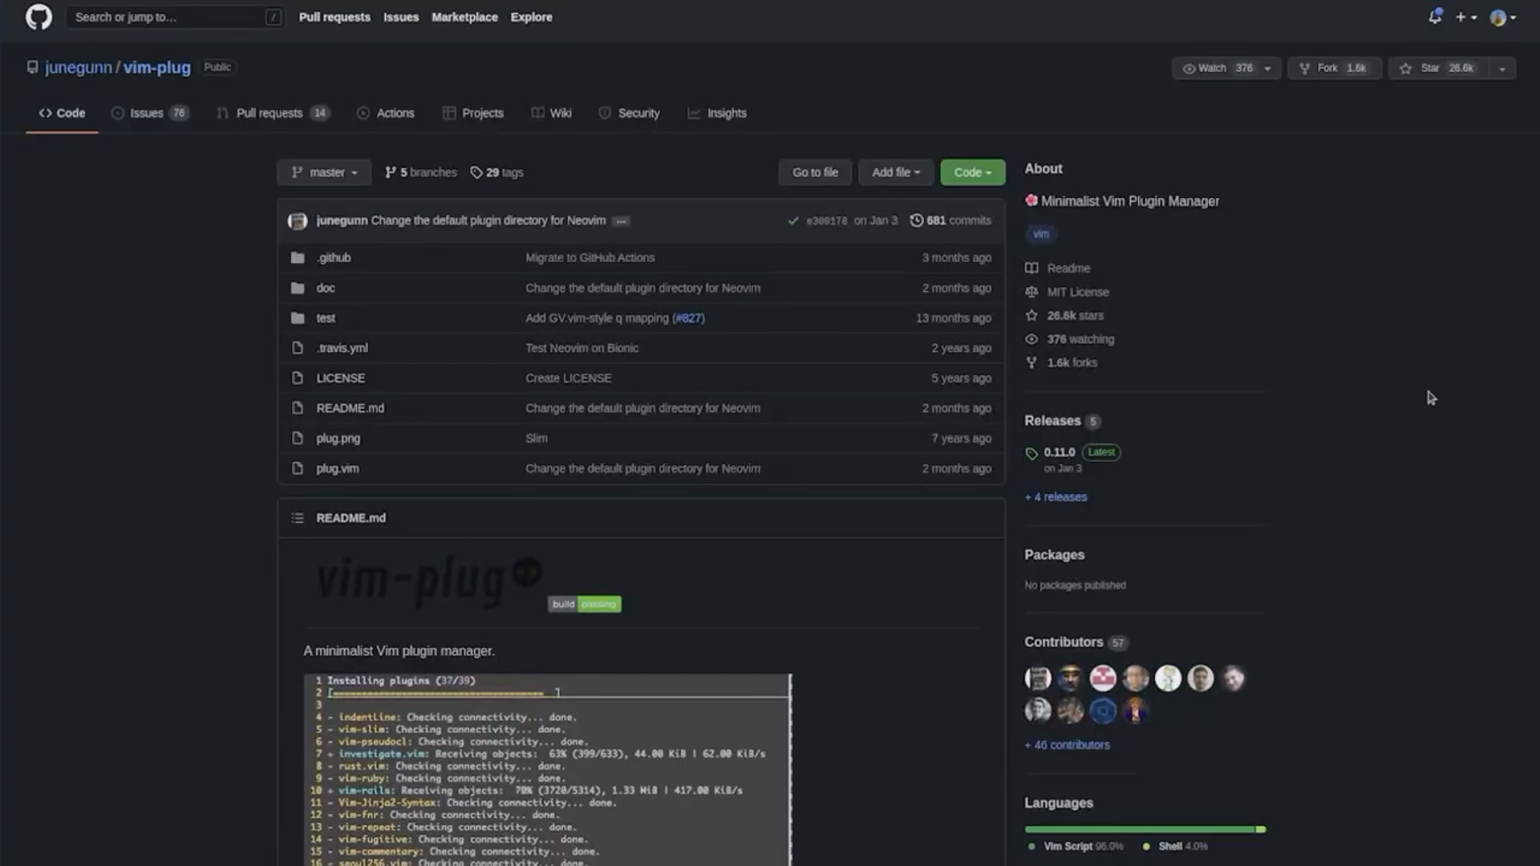
Task: Open the notifications bell
Action: 1435,17
